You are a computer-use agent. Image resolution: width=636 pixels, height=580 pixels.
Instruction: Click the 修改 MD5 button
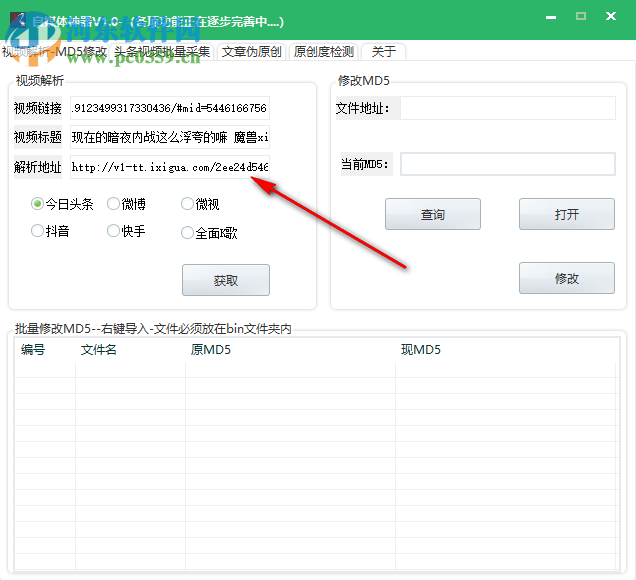(x=567, y=278)
